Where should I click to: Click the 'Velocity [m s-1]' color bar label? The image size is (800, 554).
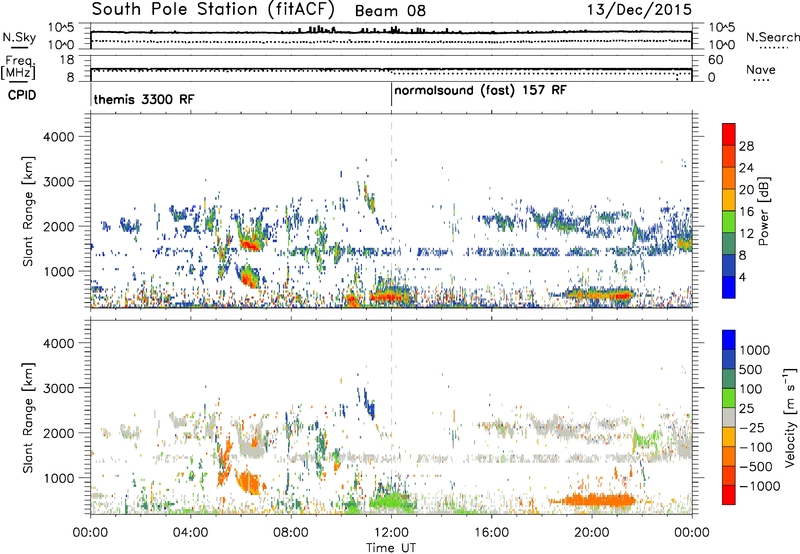pyautogui.click(x=790, y=417)
